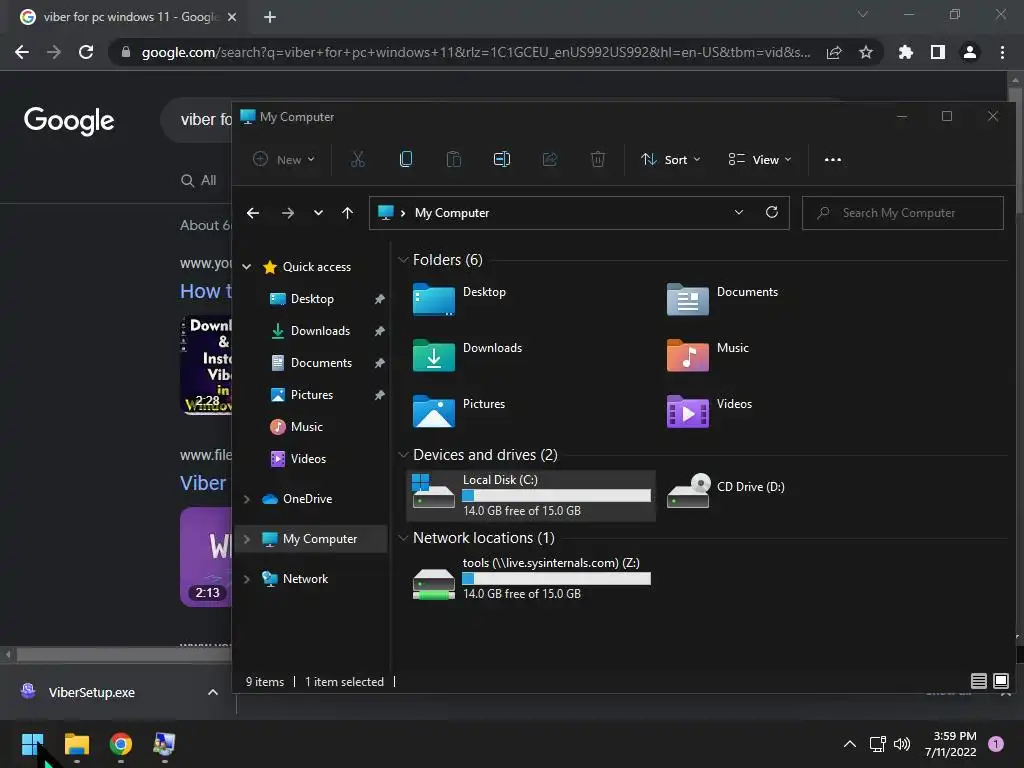Image resolution: width=1024 pixels, height=768 pixels.
Task: Click the Copy icon in Explorer toolbar
Action: [406, 159]
